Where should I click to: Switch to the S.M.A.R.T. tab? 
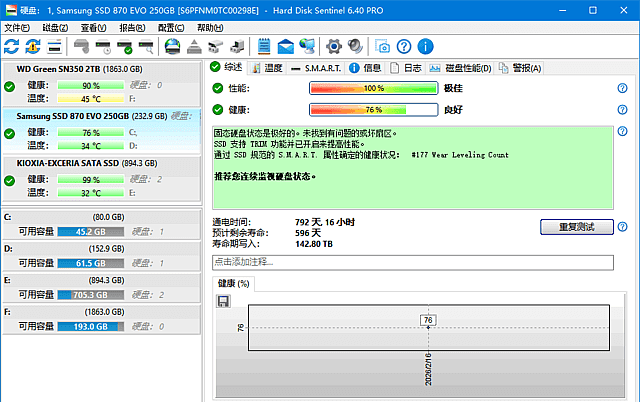[x=316, y=68]
